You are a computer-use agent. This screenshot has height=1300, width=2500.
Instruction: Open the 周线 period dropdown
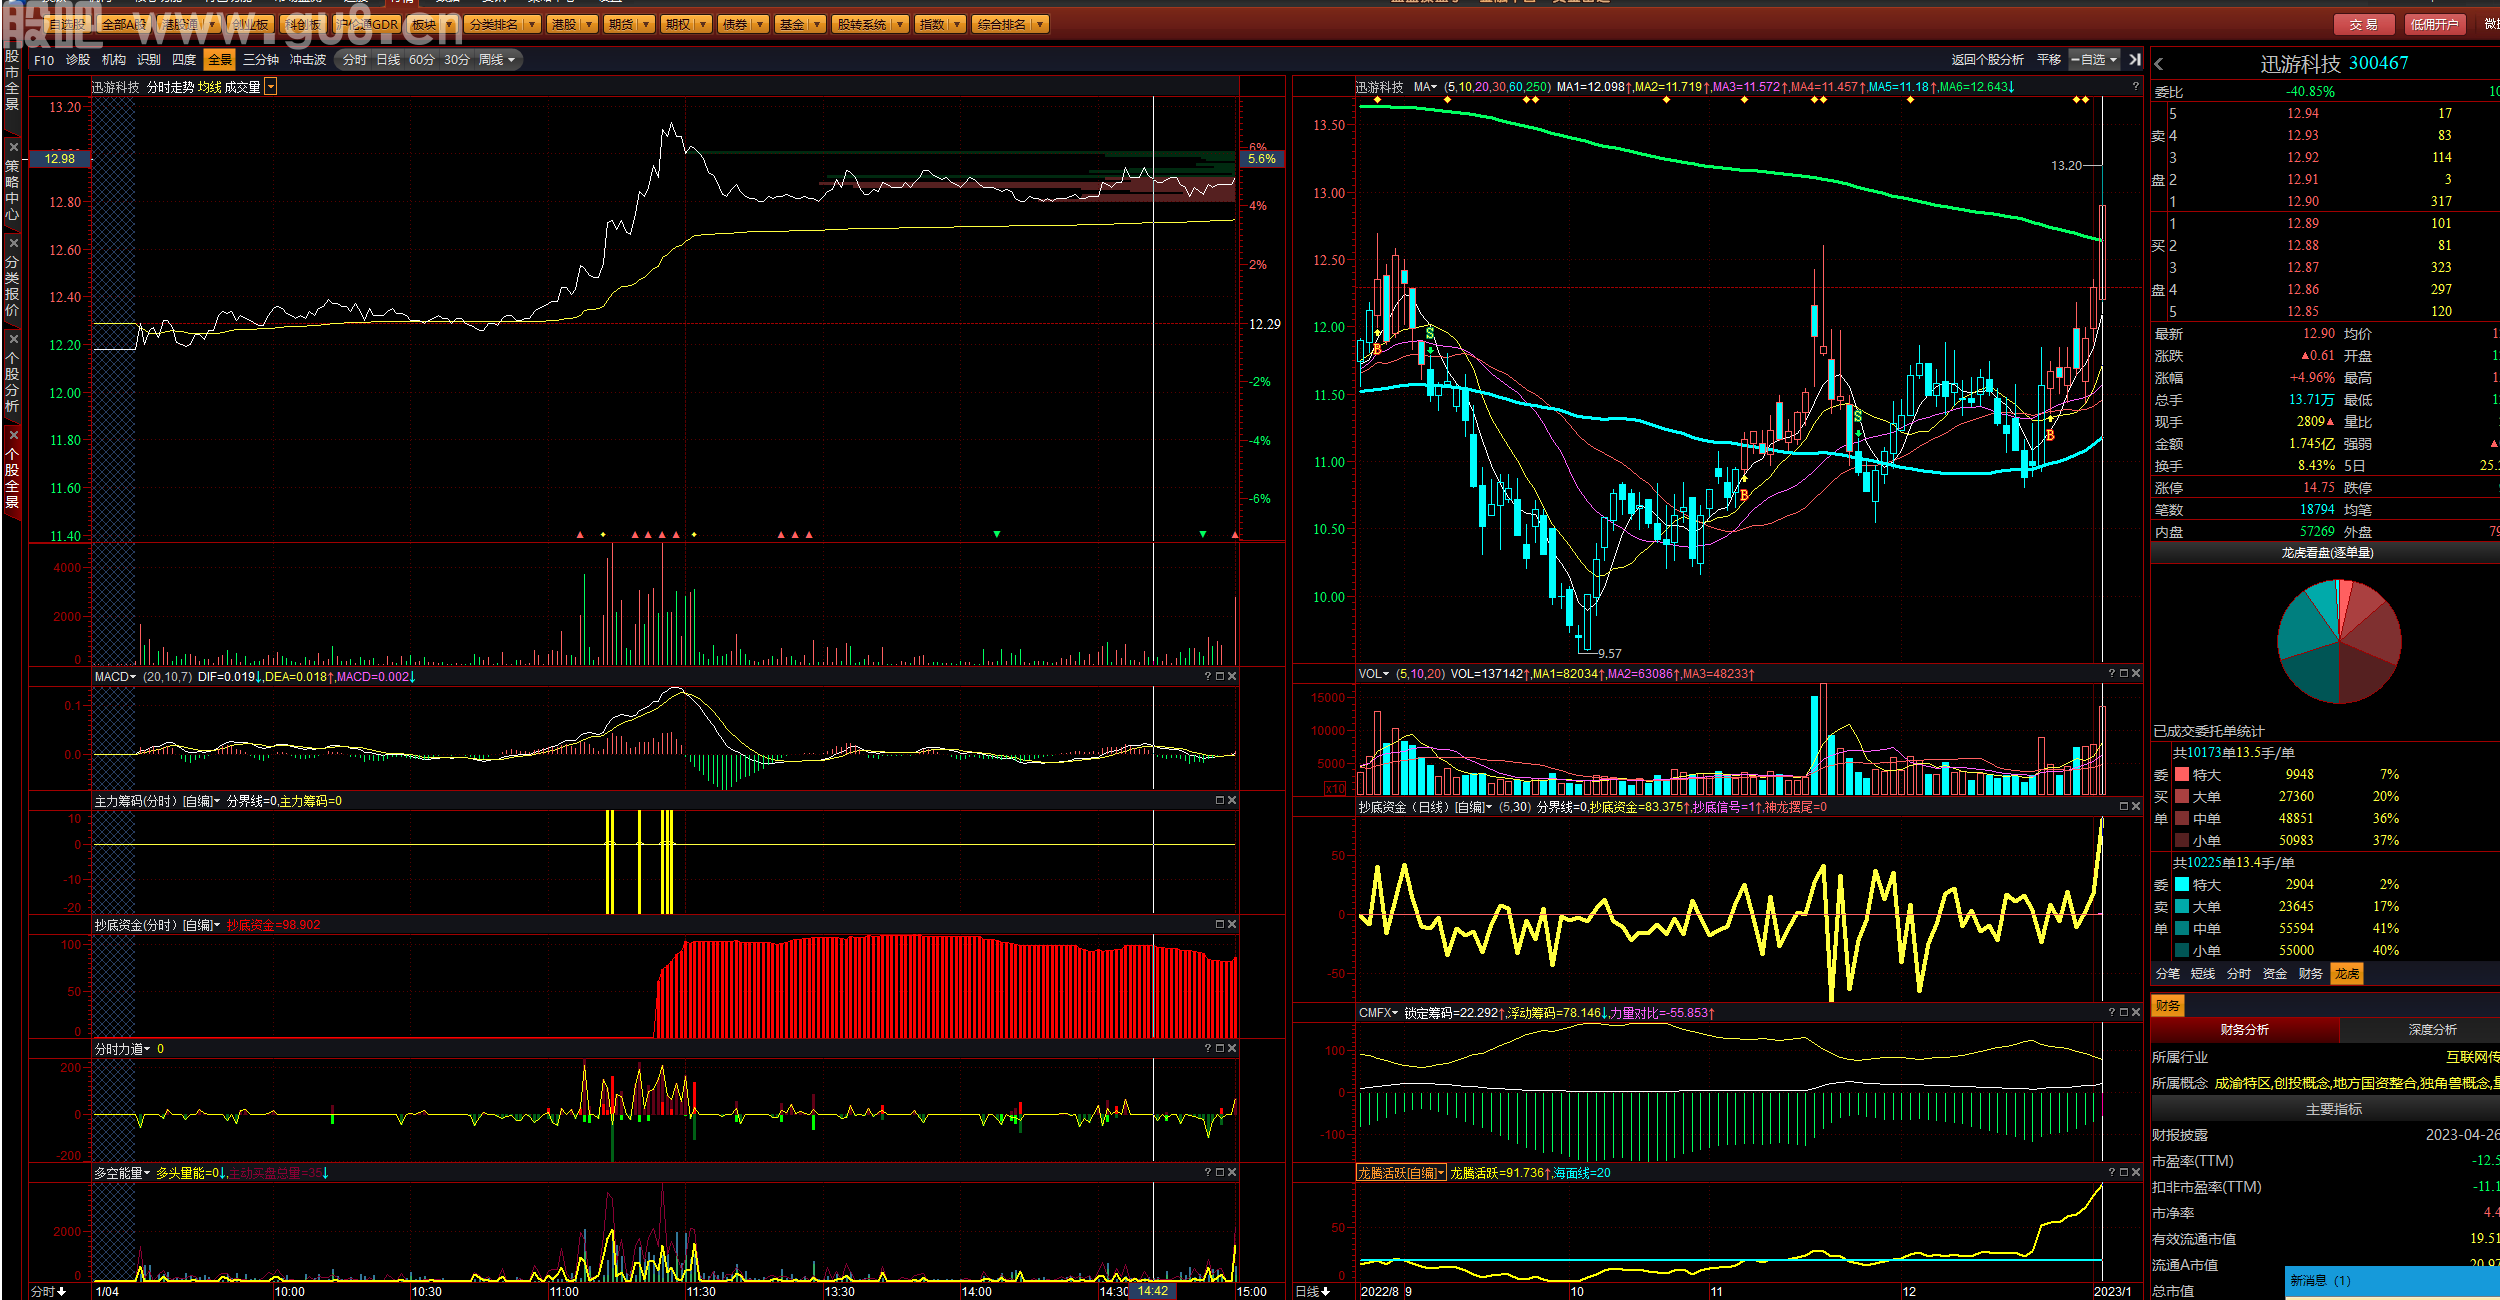tap(496, 60)
